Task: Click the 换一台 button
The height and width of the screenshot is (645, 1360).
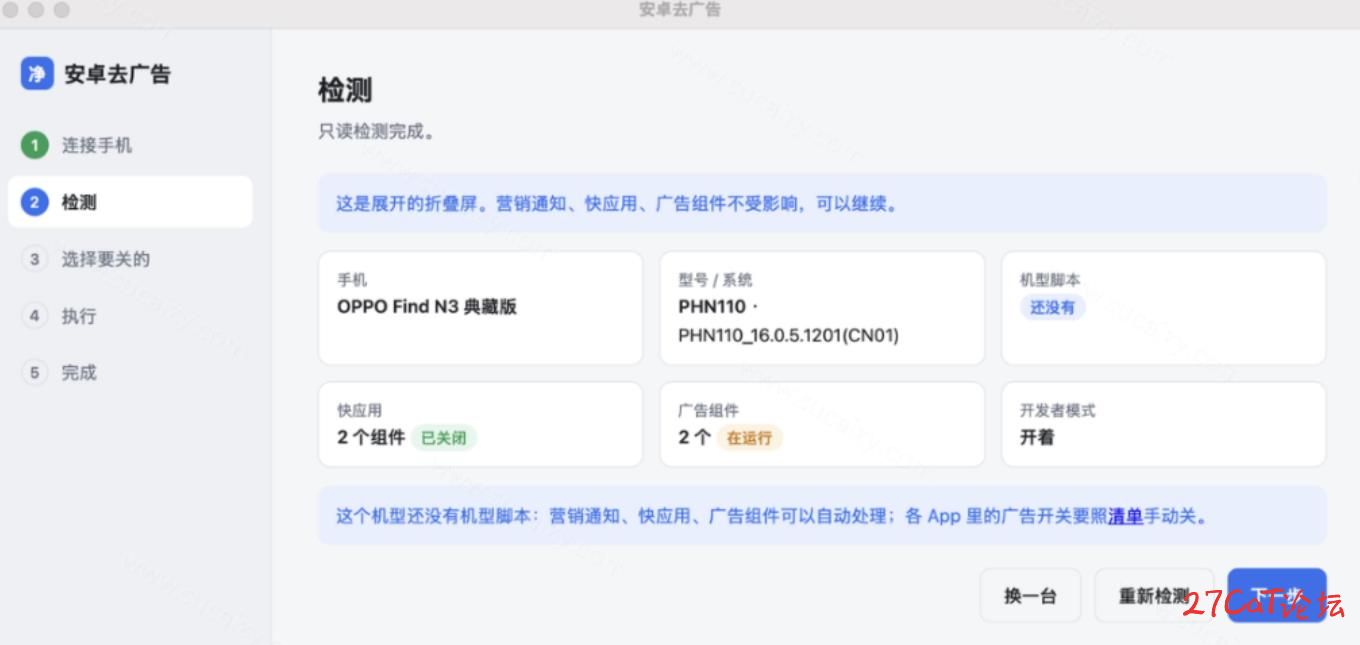Action: point(1030,596)
